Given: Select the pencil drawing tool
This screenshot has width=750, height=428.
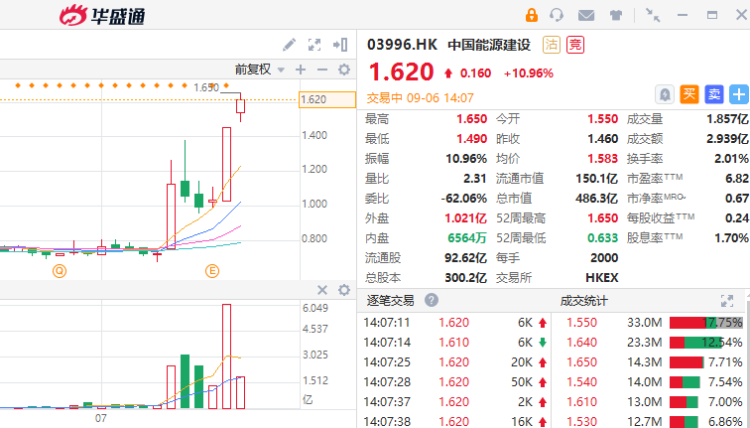Looking at the screenshot, I should (289, 45).
